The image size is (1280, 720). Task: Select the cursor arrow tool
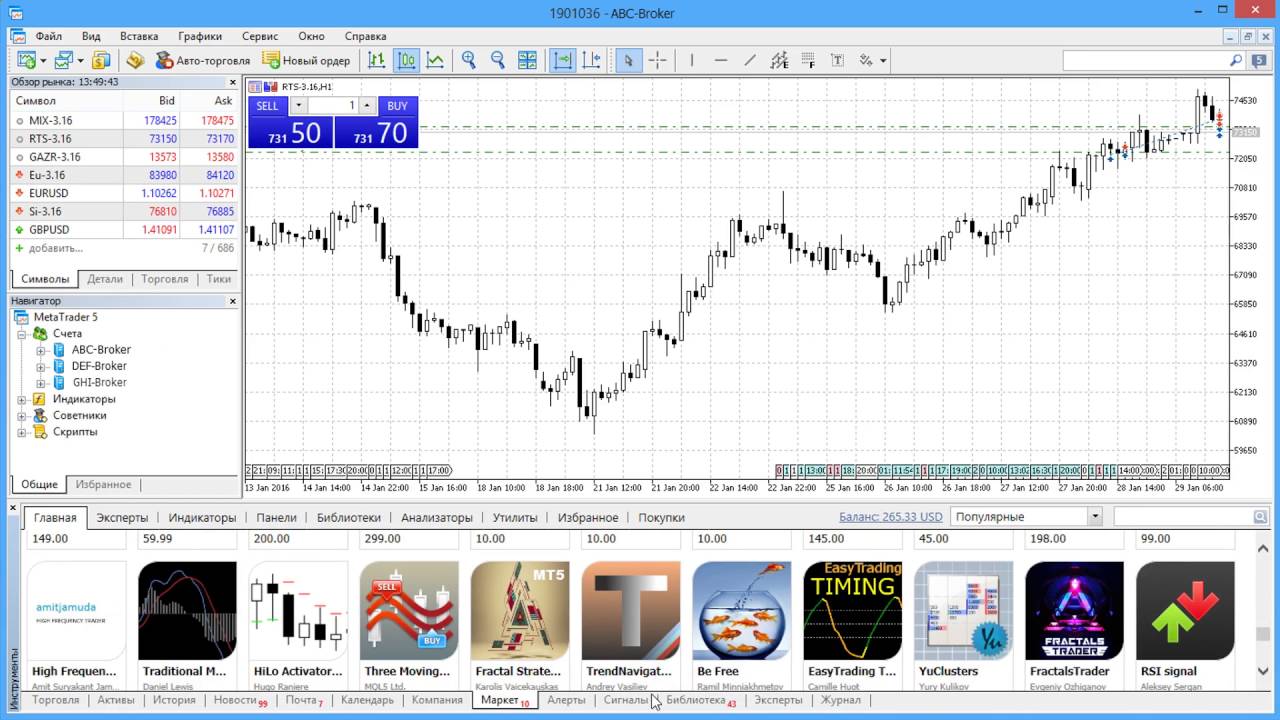pos(628,60)
